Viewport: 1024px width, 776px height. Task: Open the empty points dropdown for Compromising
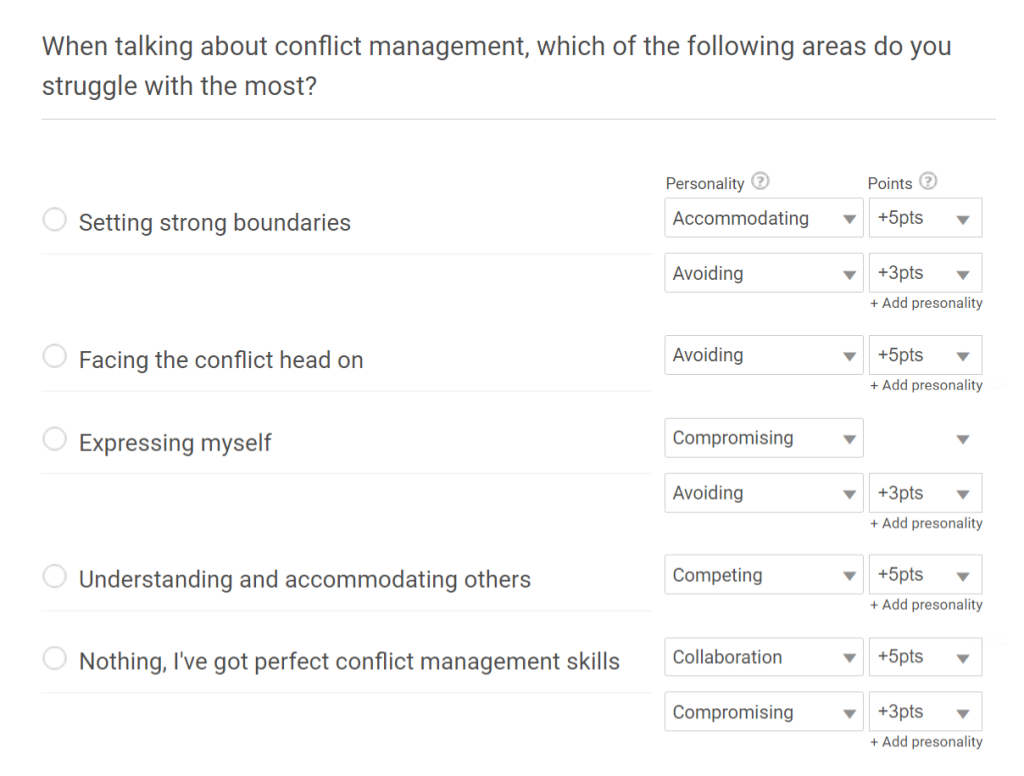[x=925, y=438]
